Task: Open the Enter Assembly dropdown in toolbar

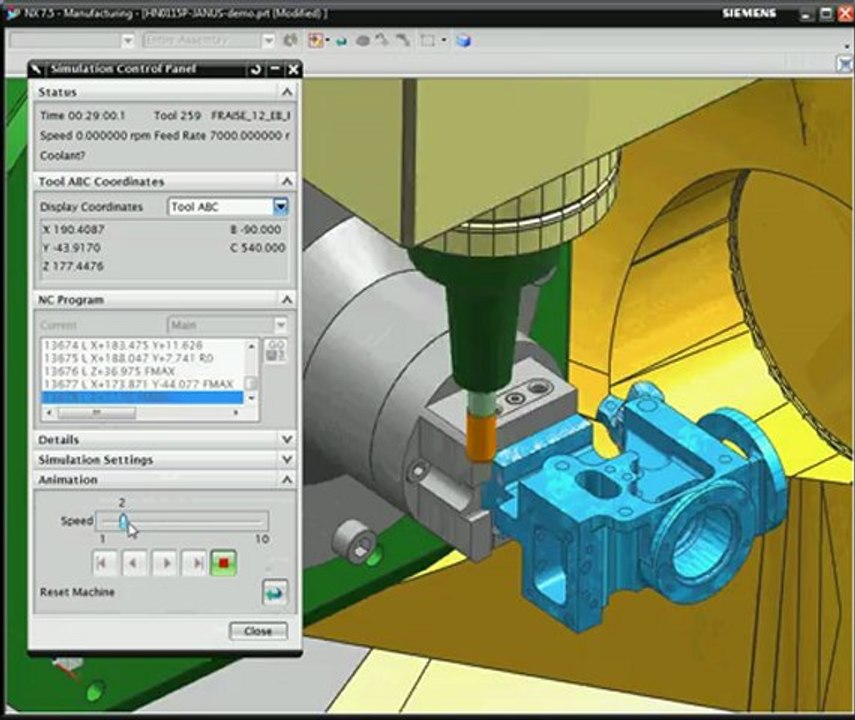Action: (x=268, y=40)
